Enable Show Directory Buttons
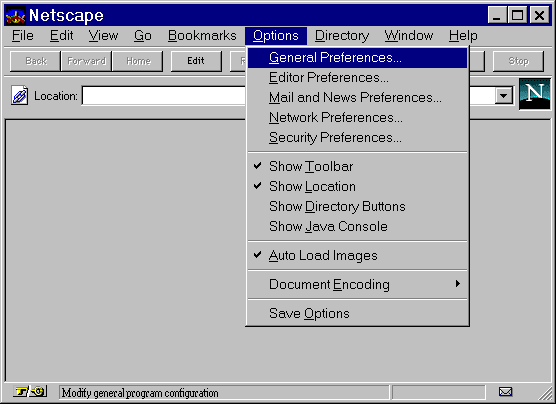The height and width of the screenshot is (404, 556). 357,206
